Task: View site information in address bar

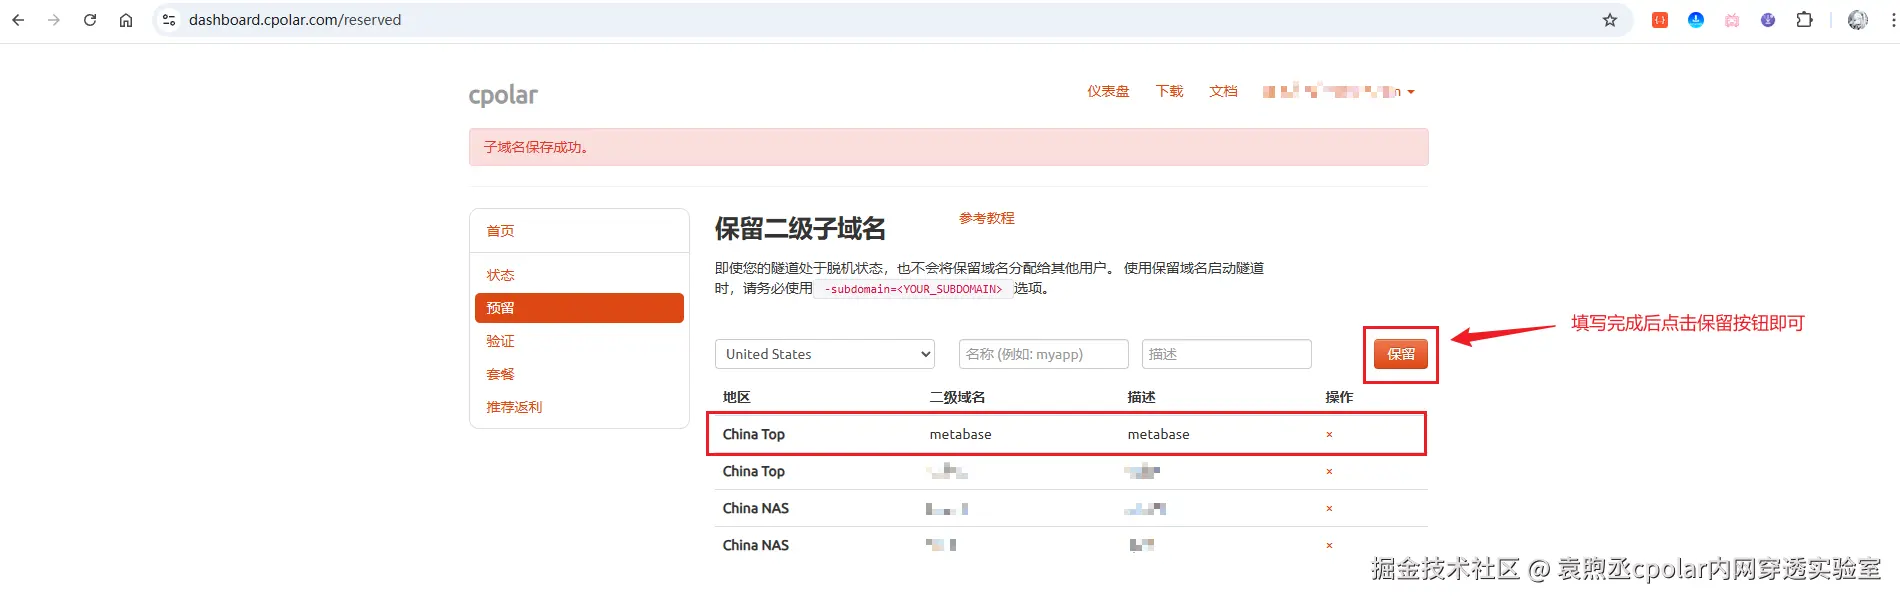Action: click(x=169, y=20)
